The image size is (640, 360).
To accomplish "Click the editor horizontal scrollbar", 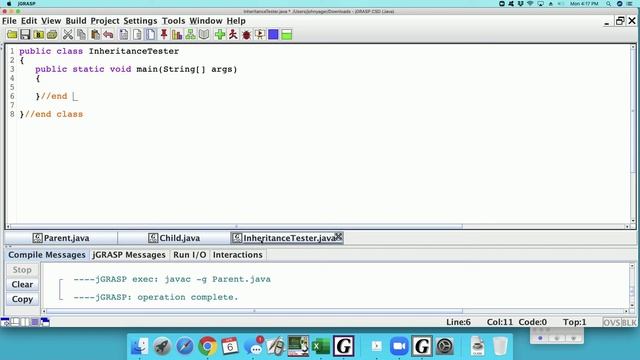I will 236,226.
